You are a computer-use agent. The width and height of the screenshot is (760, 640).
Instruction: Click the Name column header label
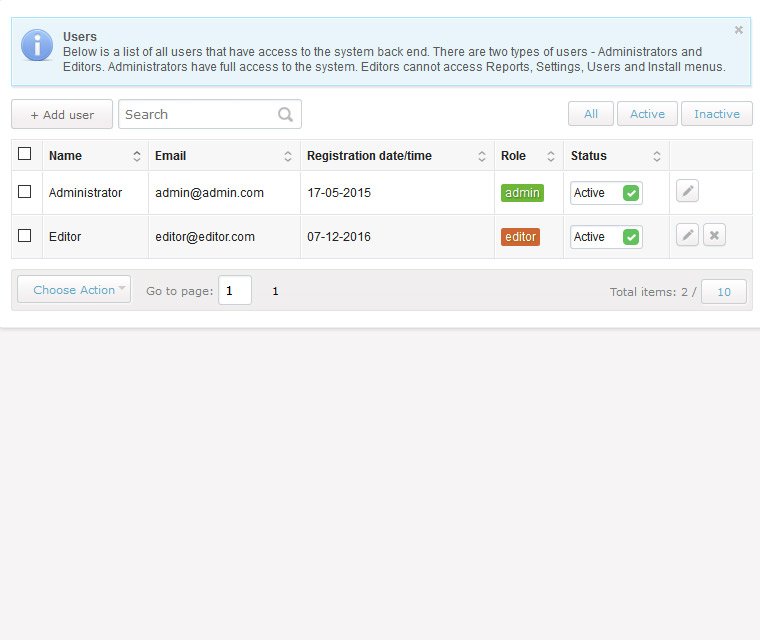click(x=65, y=156)
